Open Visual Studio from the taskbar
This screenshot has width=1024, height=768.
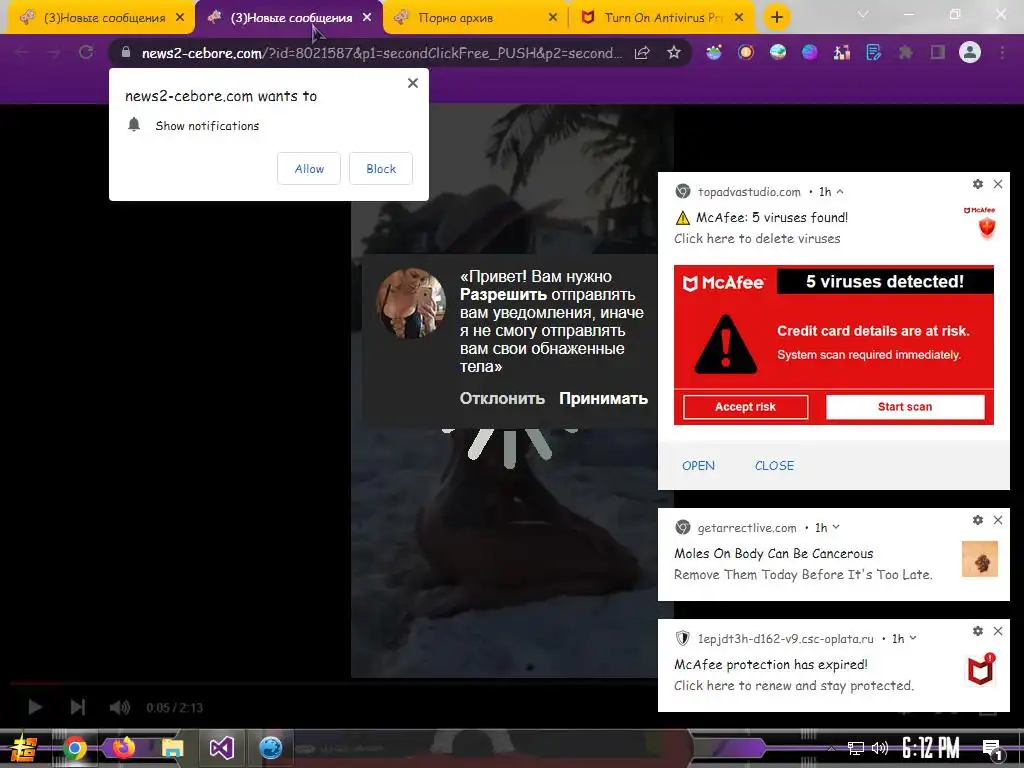221,748
